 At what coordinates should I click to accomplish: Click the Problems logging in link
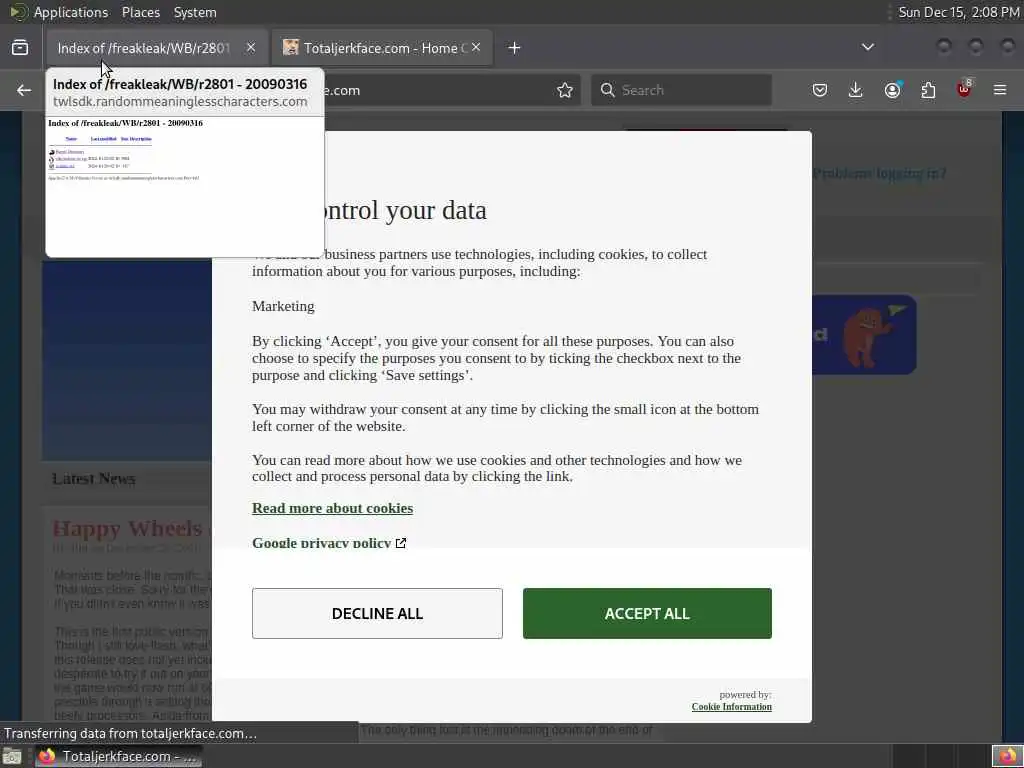tap(880, 174)
